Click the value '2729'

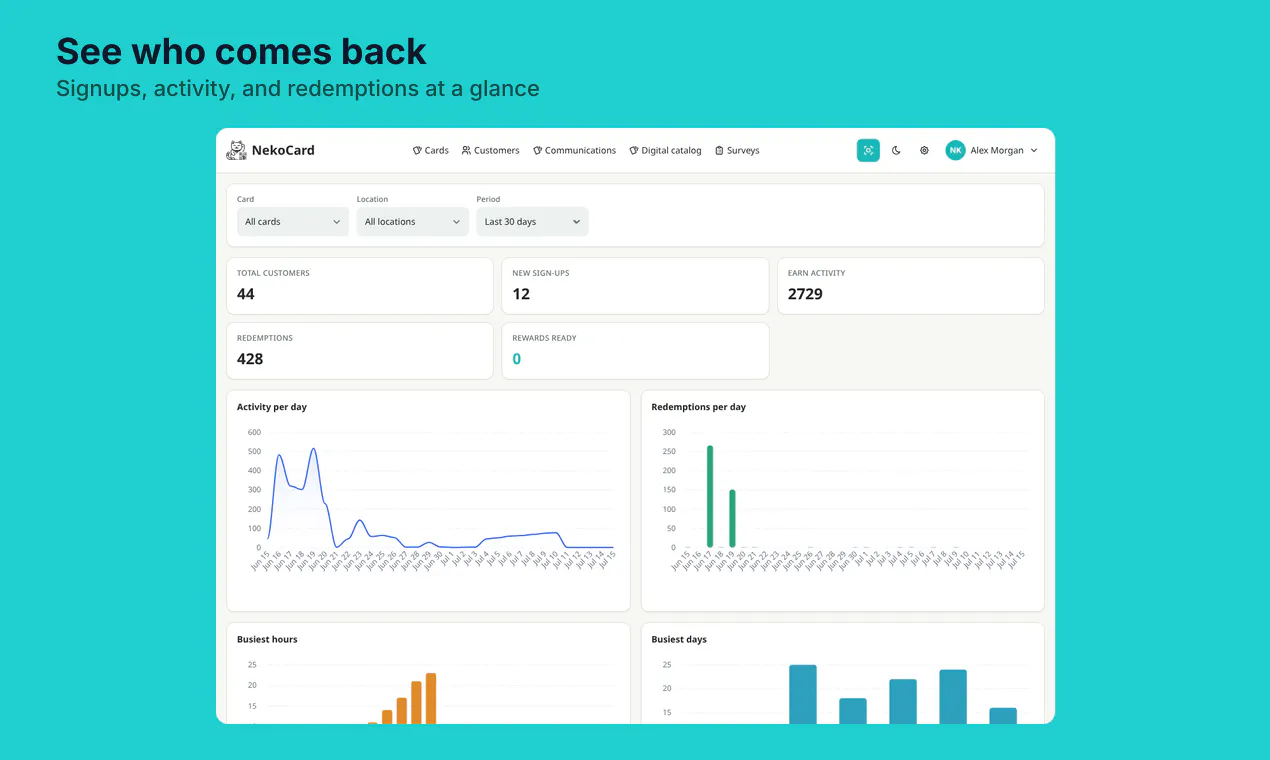coord(805,294)
